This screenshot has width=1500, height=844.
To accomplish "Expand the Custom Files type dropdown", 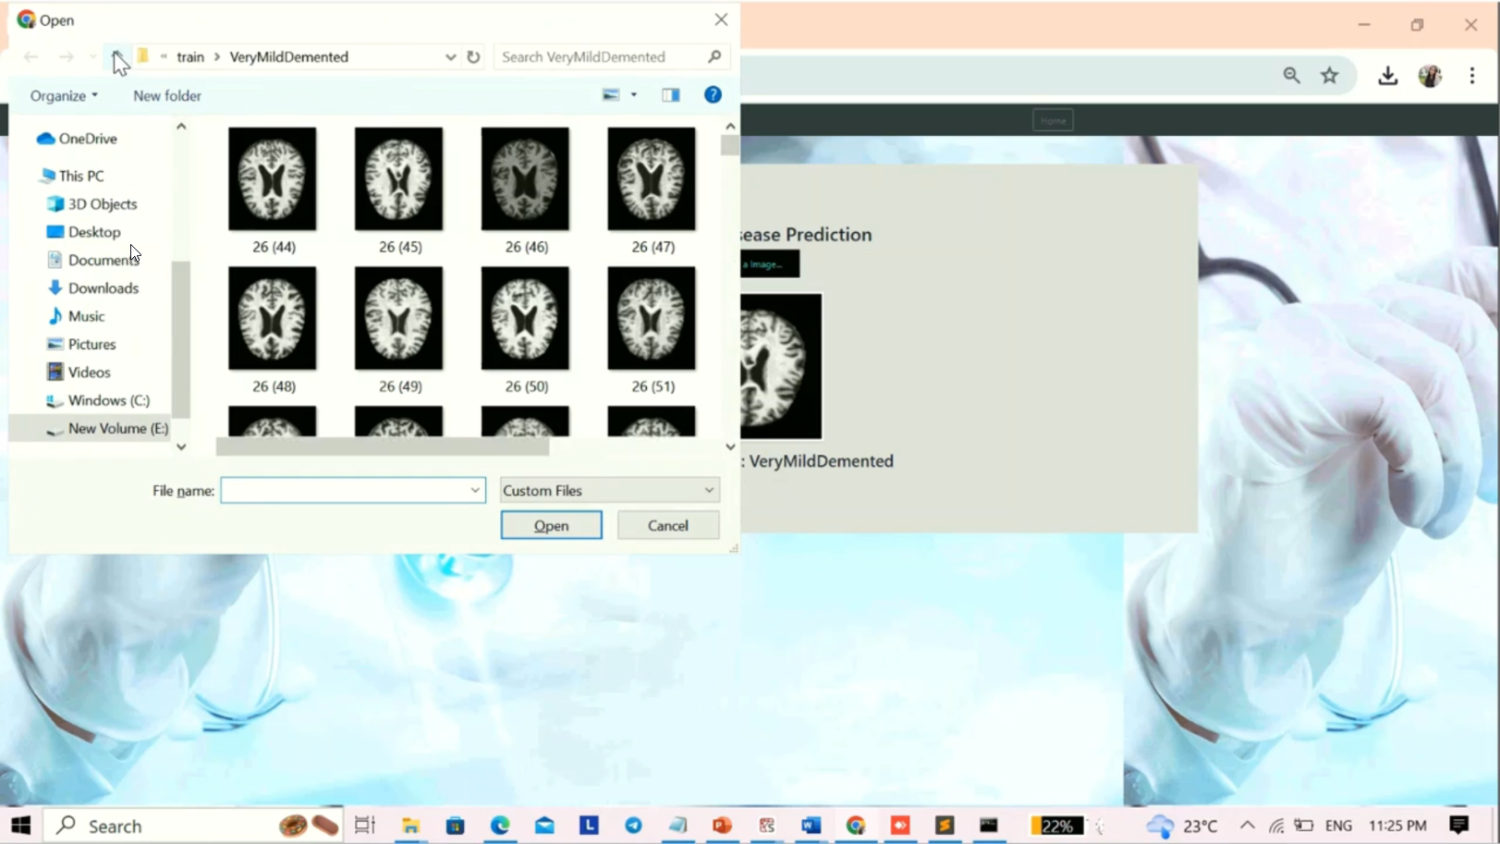I will 709,491.
